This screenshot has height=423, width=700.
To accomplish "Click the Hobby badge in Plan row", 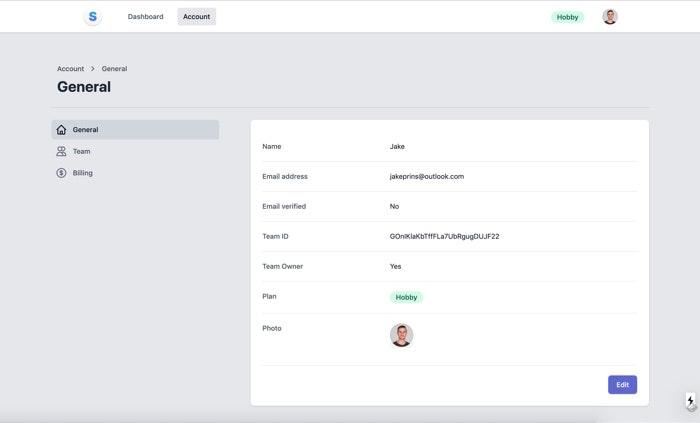I will 406,297.
